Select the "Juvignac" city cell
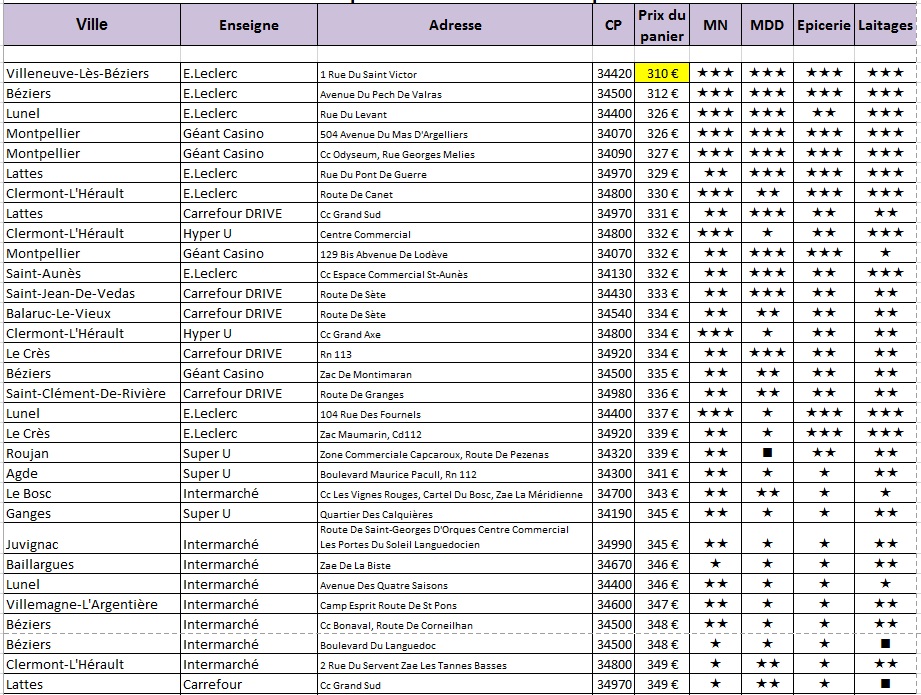Viewport: 921px width, 695px height. coord(92,538)
